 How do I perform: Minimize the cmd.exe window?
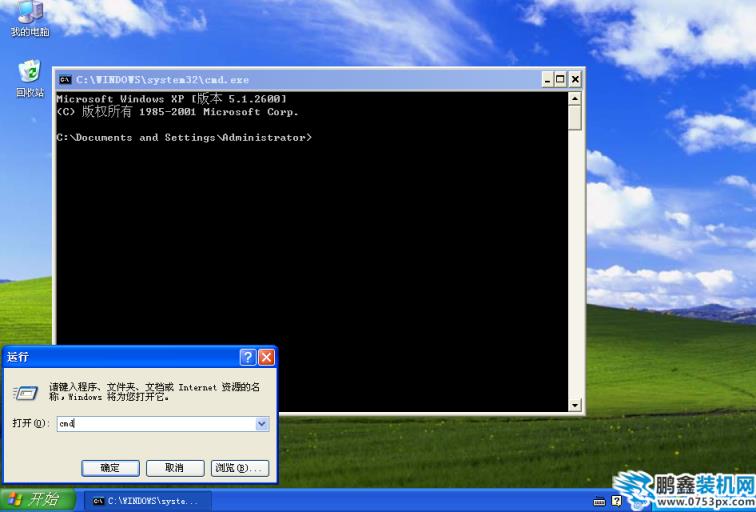[x=547, y=79]
